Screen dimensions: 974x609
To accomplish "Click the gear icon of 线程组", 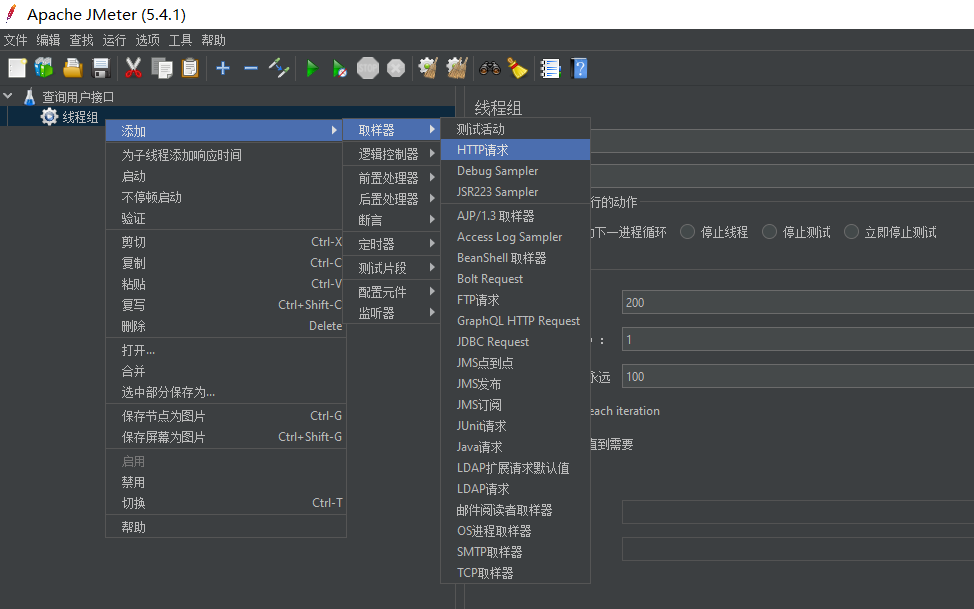I will tap(49, 116).
